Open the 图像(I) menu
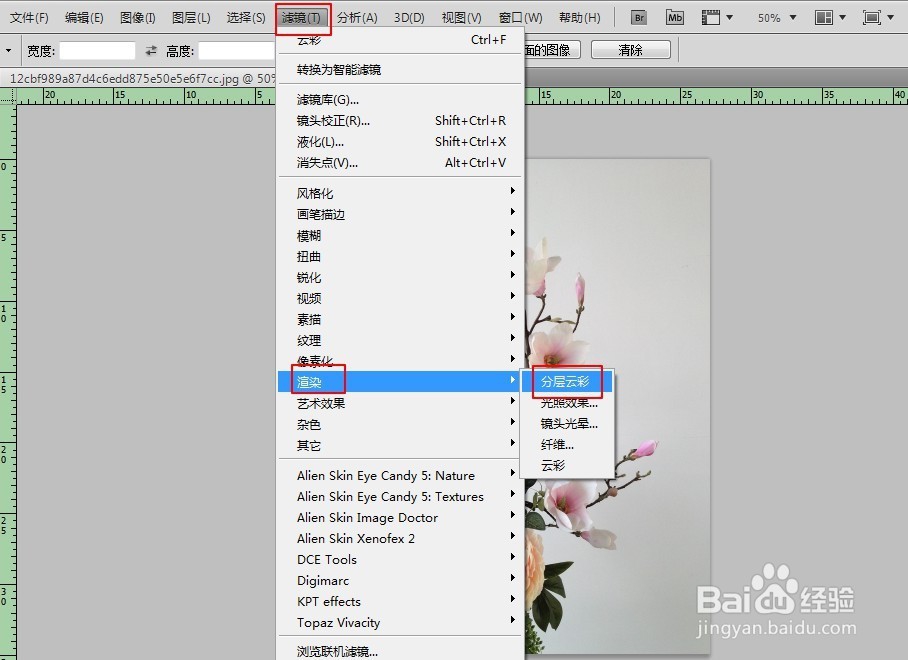This screenshot has width=908, height=660. [137, 18]
